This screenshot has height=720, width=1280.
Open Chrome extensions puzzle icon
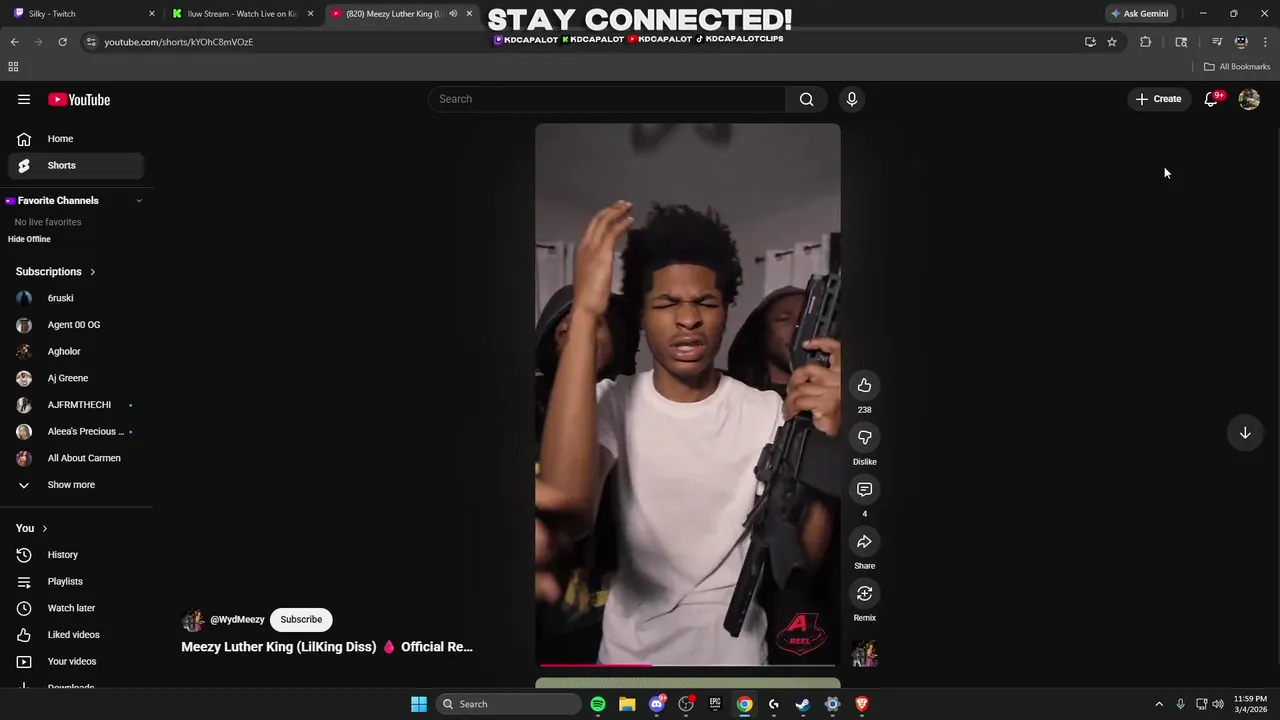click(x=1146, y=42)
